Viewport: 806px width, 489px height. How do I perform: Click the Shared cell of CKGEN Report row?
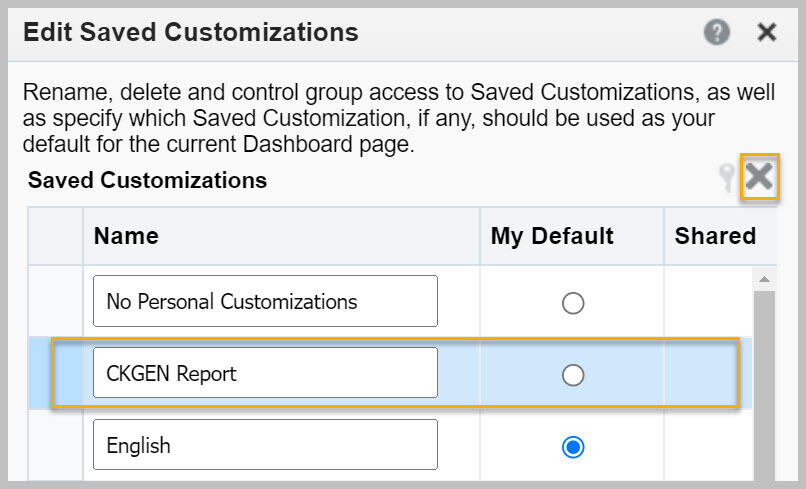(x=709, y=373)
